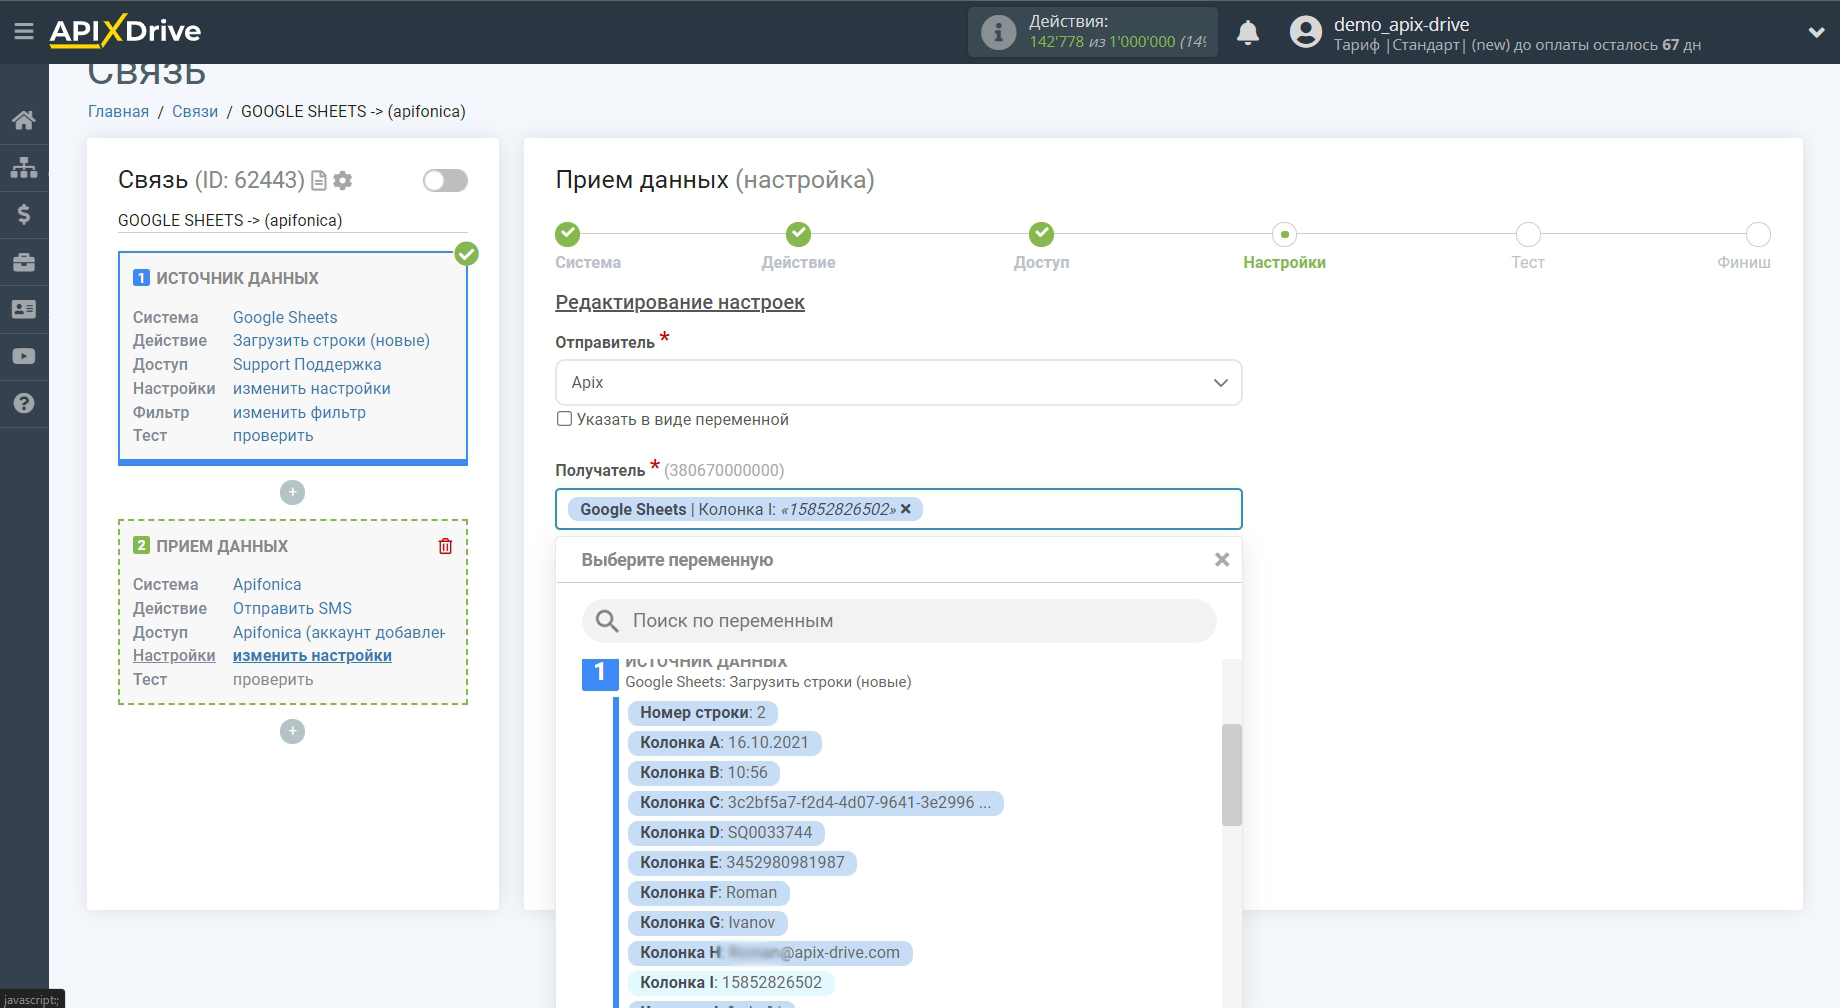Click the Главная breadcrumb link

(x=118, y=111)
